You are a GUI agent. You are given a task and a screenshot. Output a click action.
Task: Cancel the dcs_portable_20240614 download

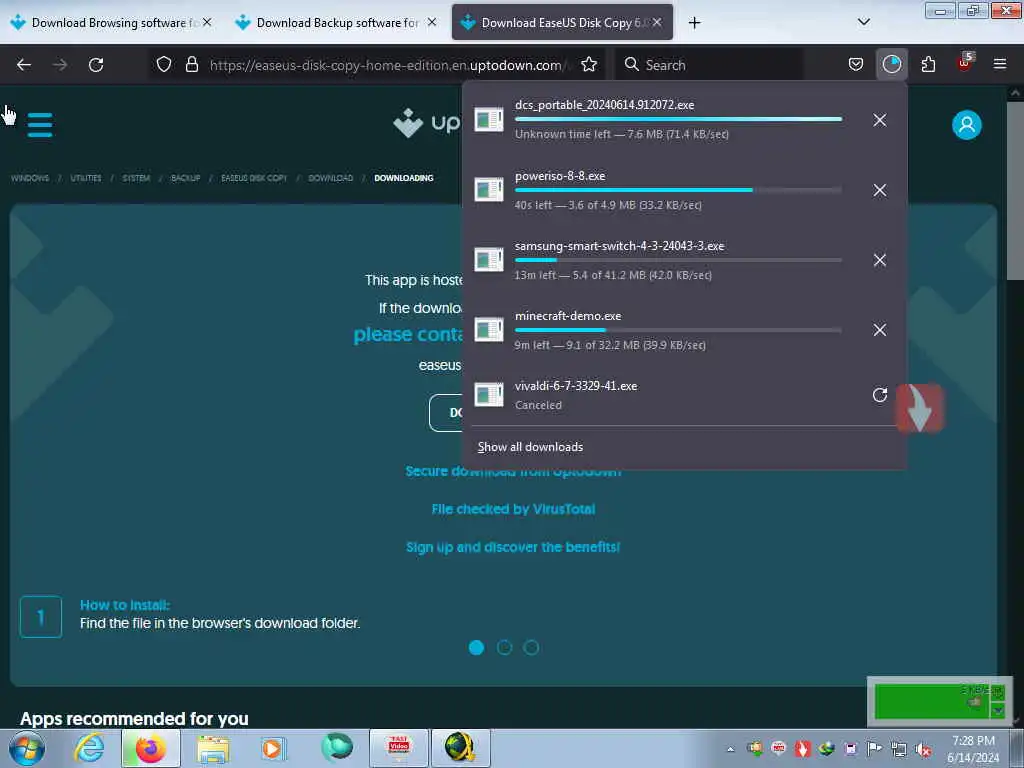click(880, 120)
